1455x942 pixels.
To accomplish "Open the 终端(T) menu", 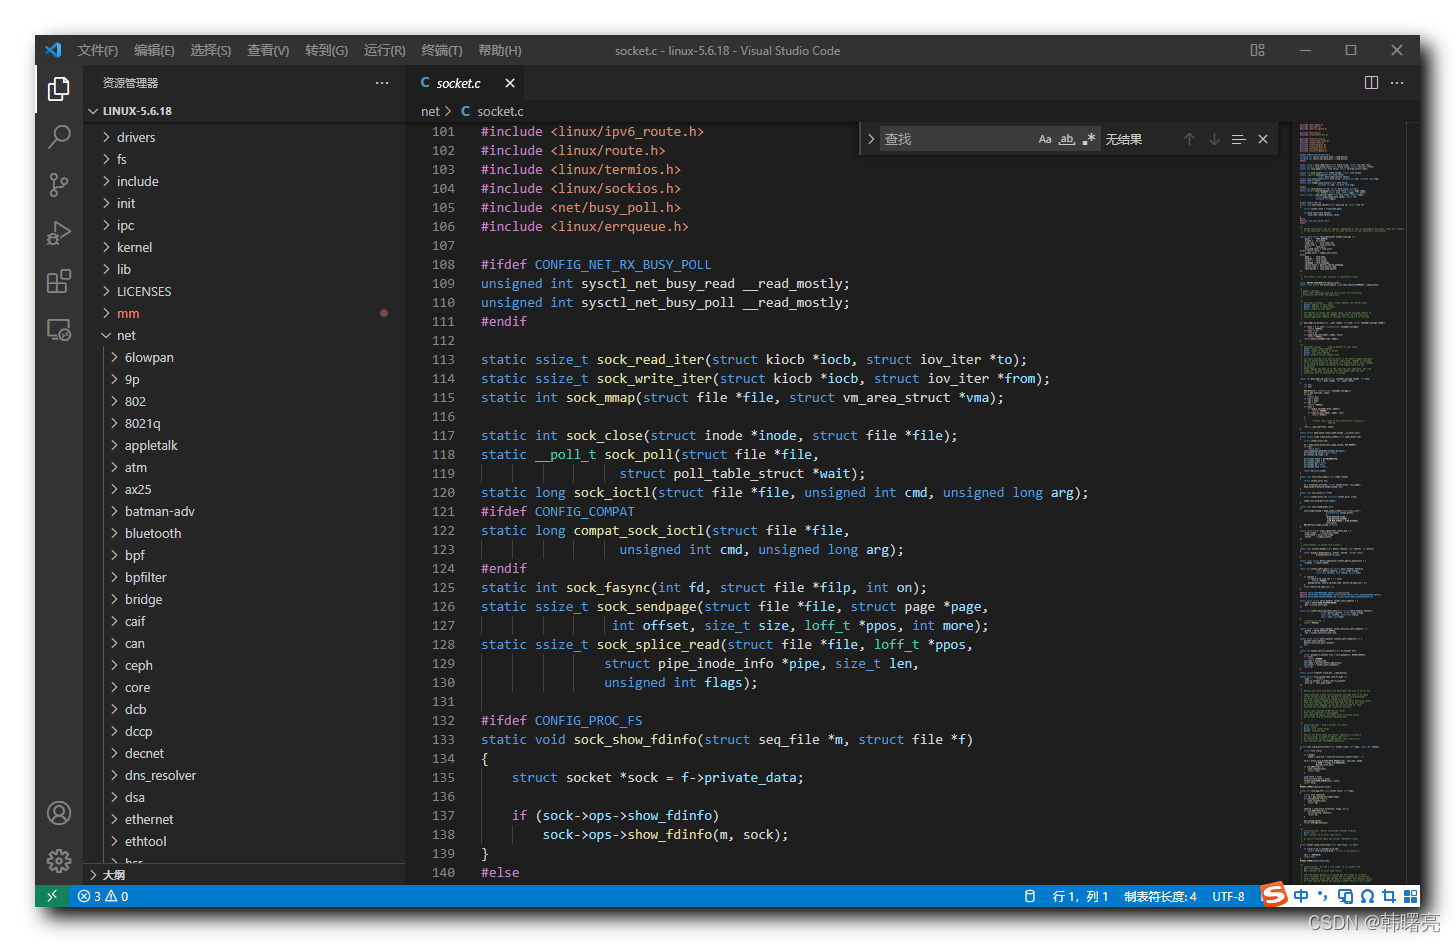I will point(442,50).
